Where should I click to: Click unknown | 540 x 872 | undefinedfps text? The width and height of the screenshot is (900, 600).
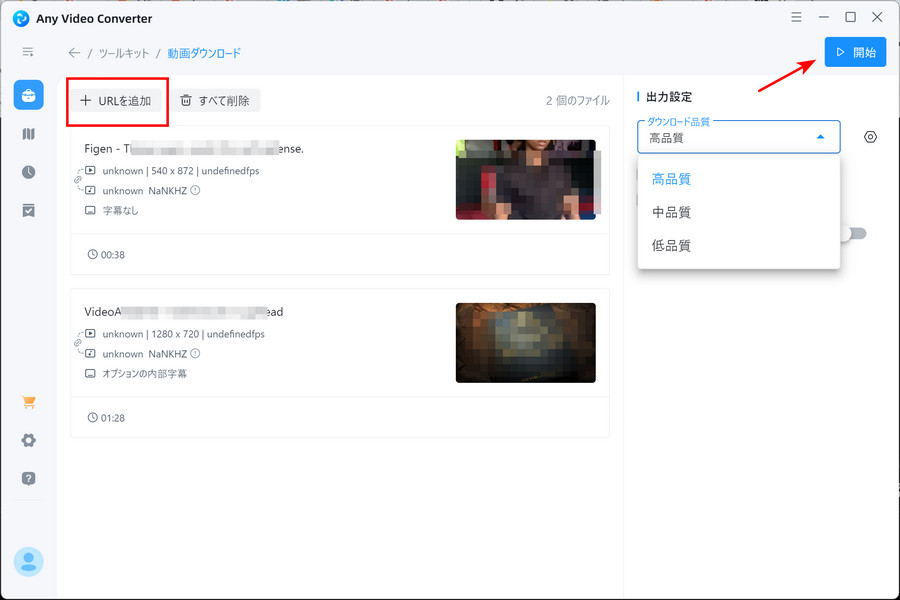point(181,171)
